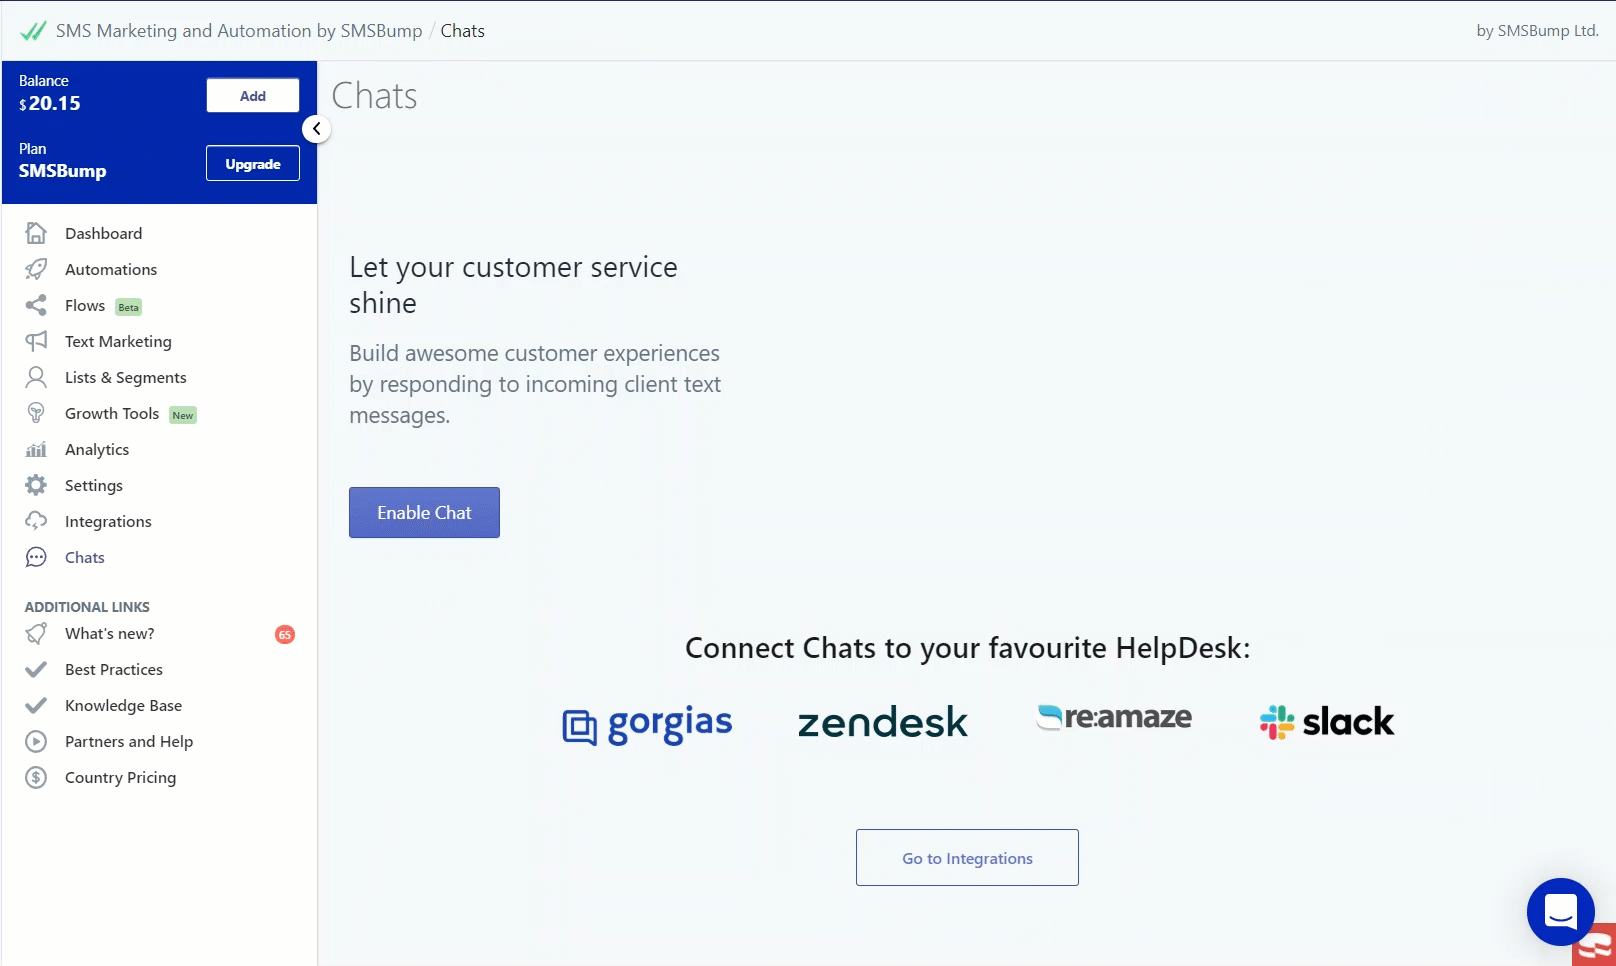Add balance with the Add button
Viewport: 1616px width, 966px height.
(x=253, y=96)
